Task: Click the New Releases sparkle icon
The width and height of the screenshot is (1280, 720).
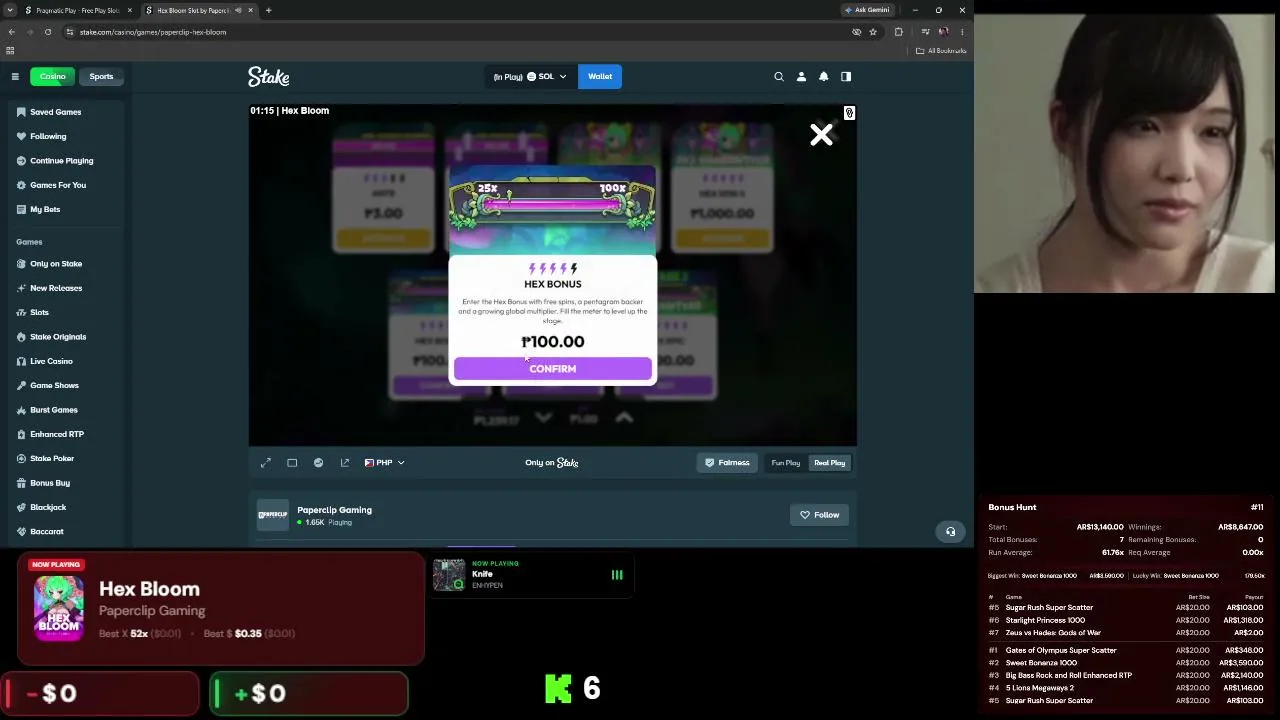Action: (21, 288)
